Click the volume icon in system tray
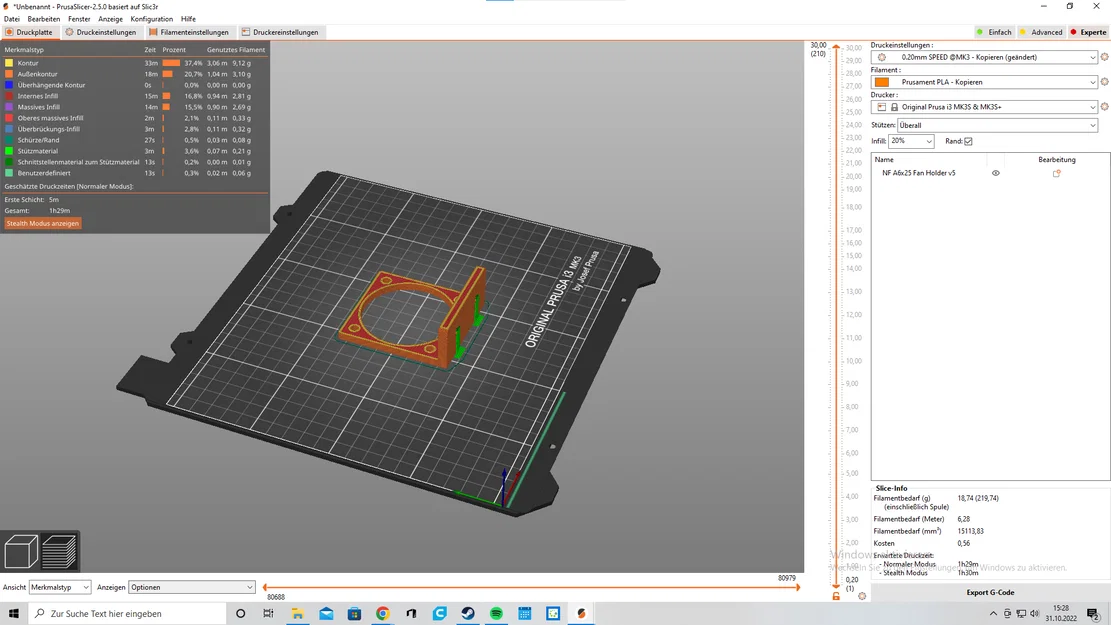The height and width of the screenshot is (625, 1111). pos(1034,614)
